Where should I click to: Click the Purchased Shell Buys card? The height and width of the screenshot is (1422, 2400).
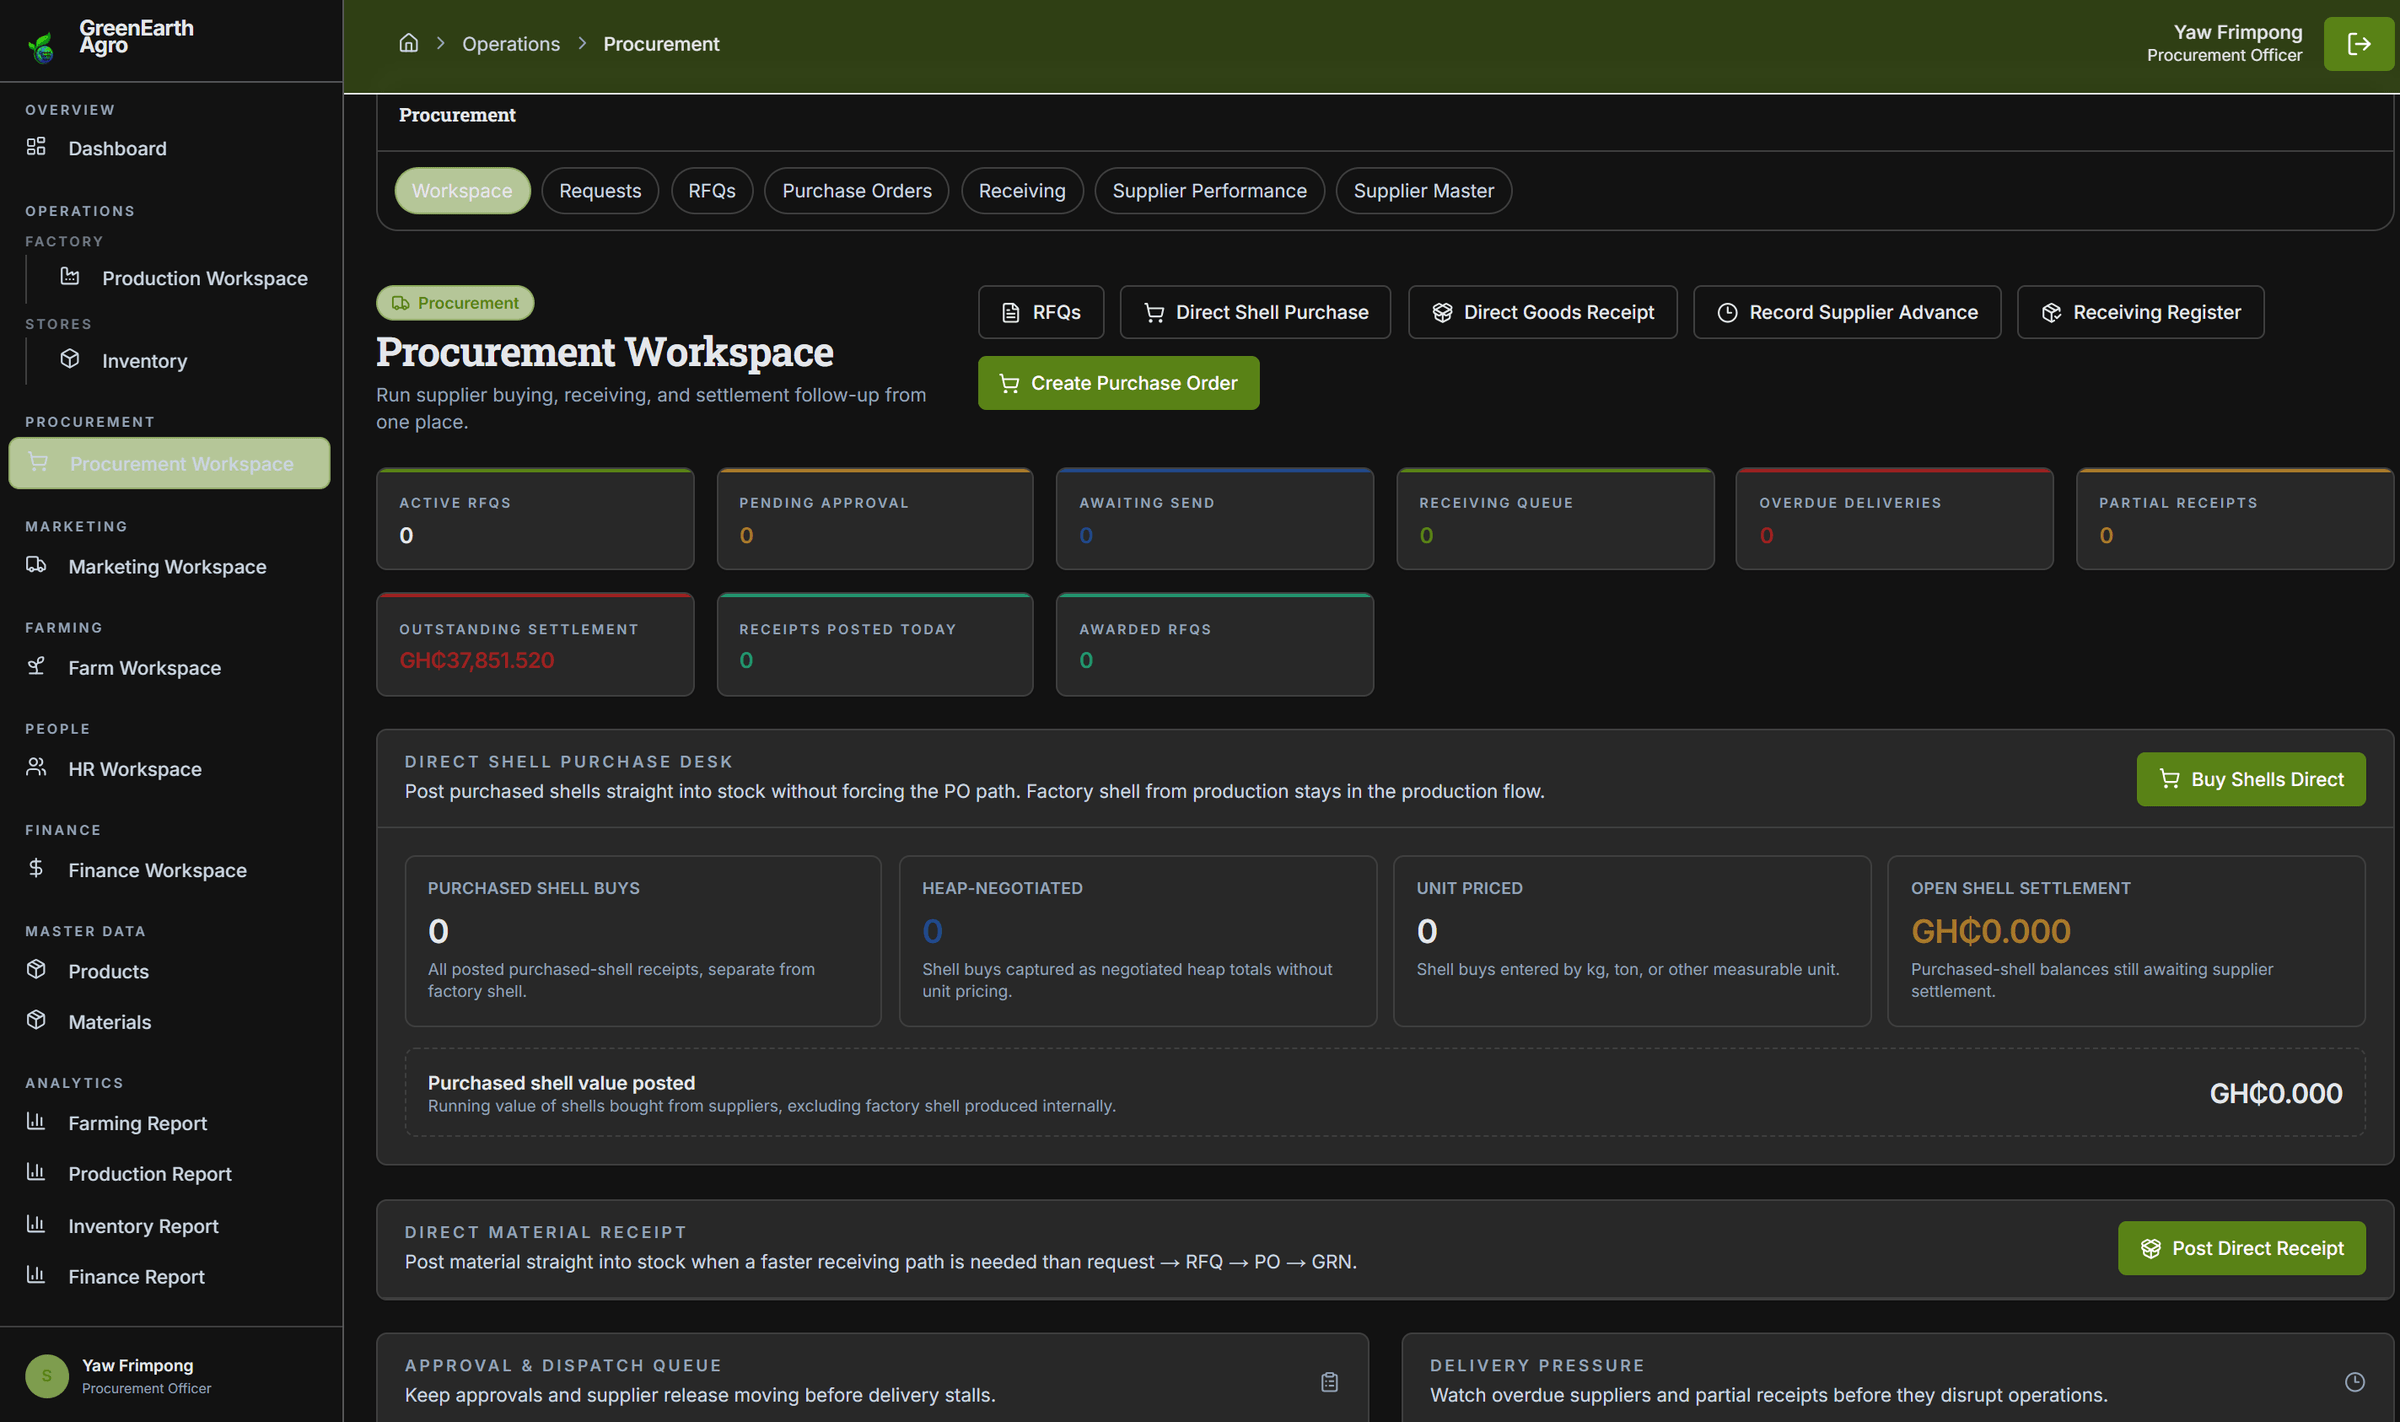click(x=643, y=941)
